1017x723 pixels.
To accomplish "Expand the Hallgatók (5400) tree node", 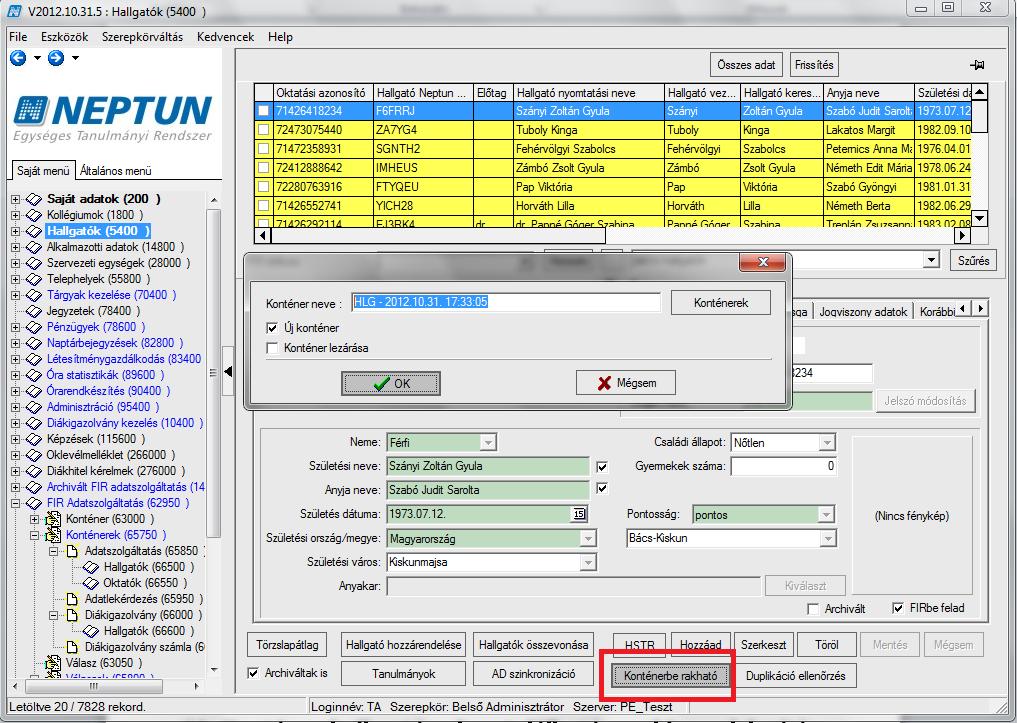I will coord(16,231).
